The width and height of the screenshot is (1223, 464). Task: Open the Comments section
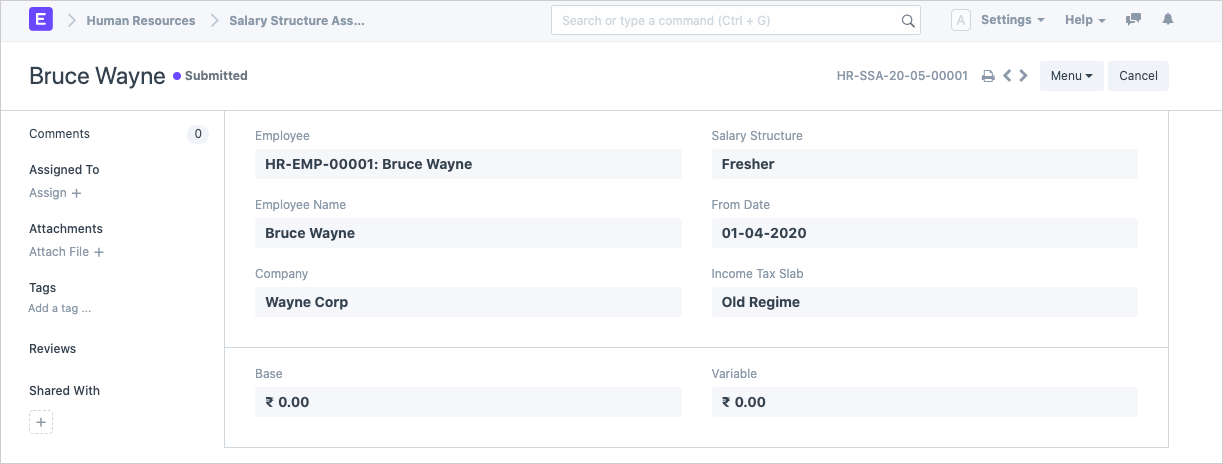click(59, 134)
